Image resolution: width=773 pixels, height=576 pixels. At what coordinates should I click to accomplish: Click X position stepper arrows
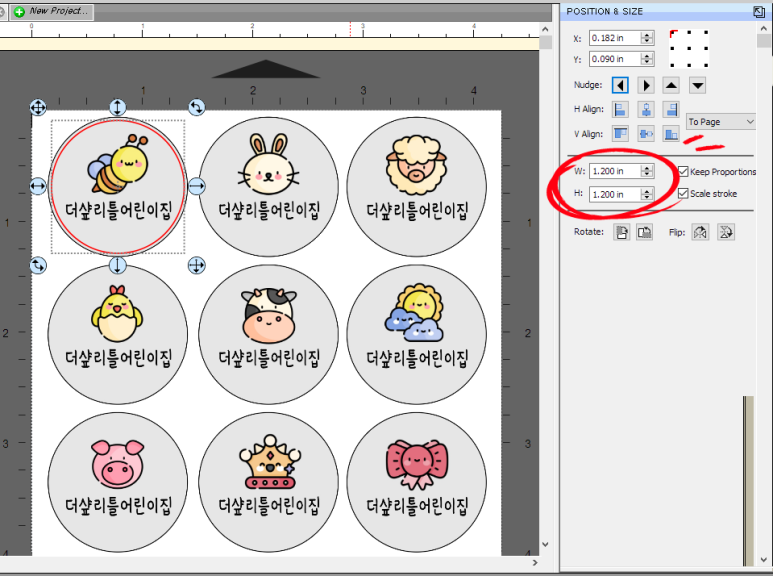pyautogui.click(x=647, y=38)
